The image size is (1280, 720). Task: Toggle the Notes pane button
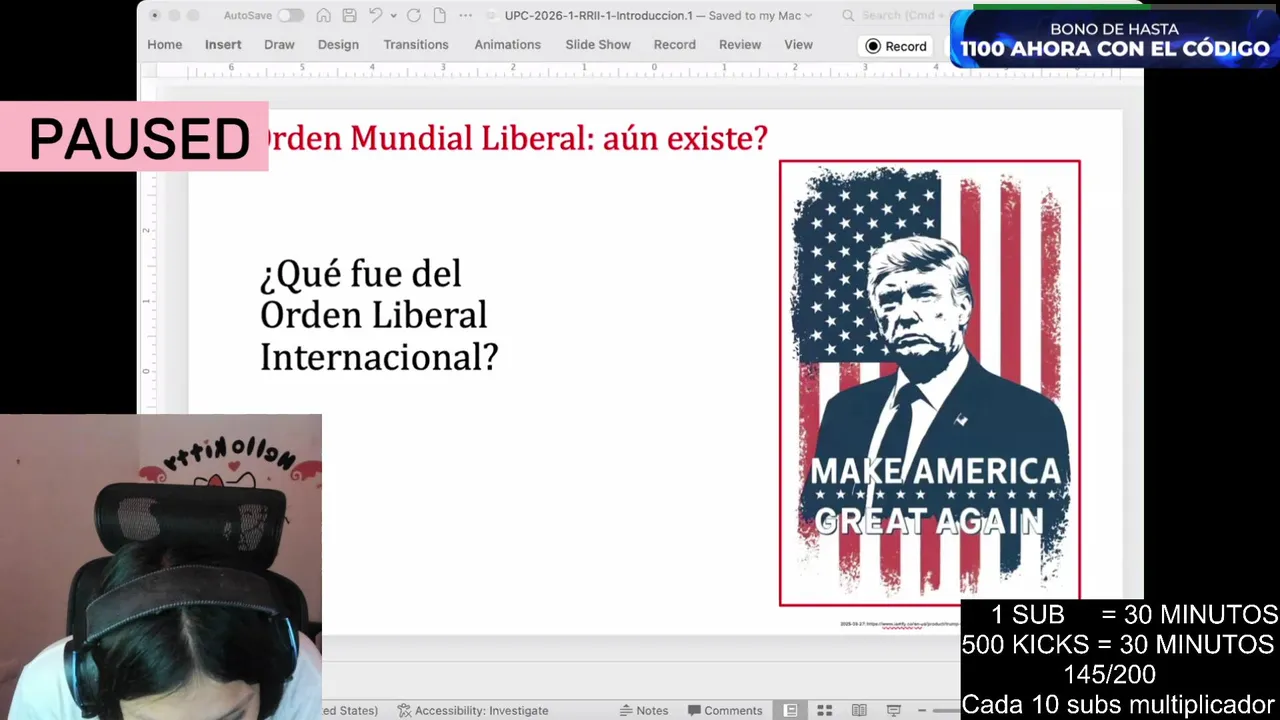point(644,710)
